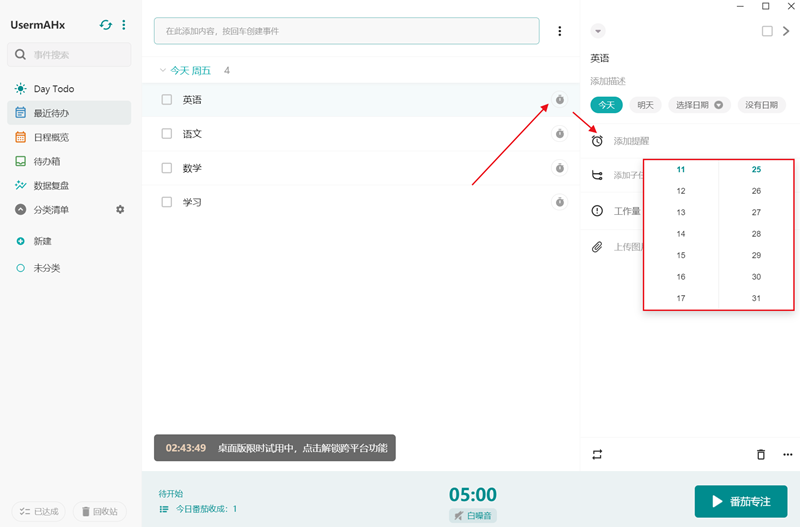
Task: Select minute 28 in the time picker
Action: click(x=756, y=234)
